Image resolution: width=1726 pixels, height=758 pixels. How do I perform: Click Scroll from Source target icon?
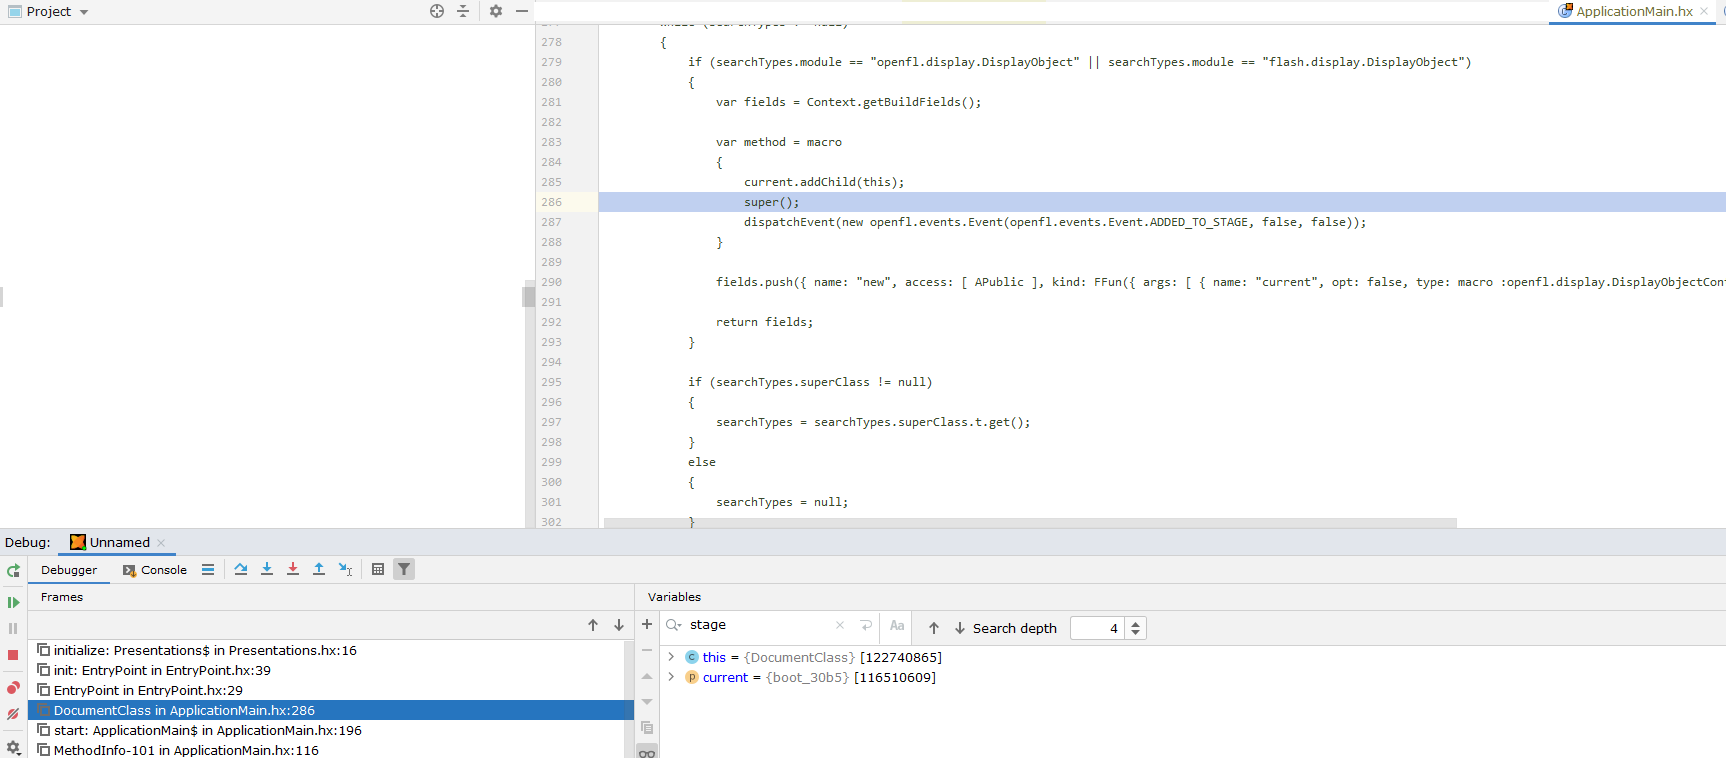click(x=437, y=11)
